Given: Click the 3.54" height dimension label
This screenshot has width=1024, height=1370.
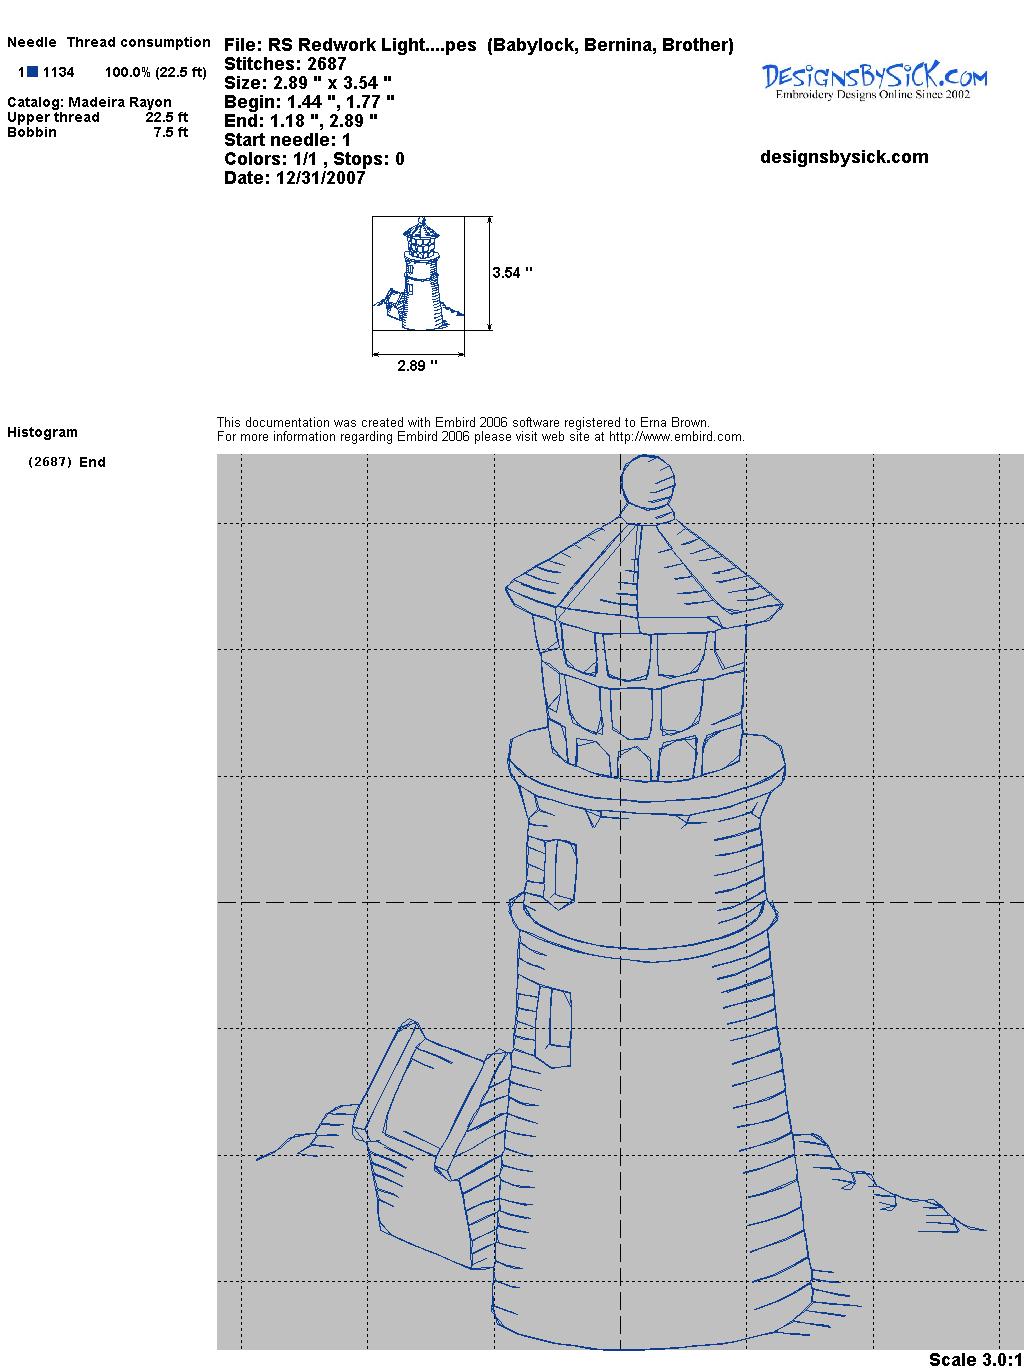Looking at the screenshot, I should pyautogui.click(x=512, y=273).
